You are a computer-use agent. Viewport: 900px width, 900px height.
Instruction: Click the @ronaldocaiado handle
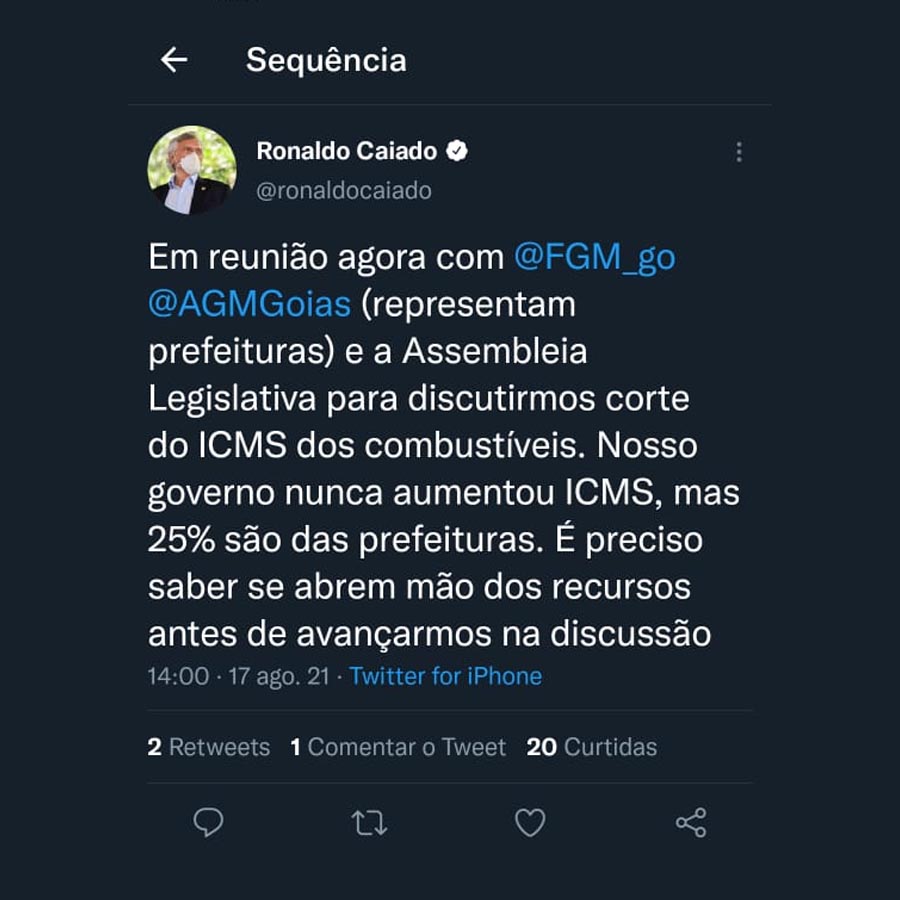[x=344, y=190]
